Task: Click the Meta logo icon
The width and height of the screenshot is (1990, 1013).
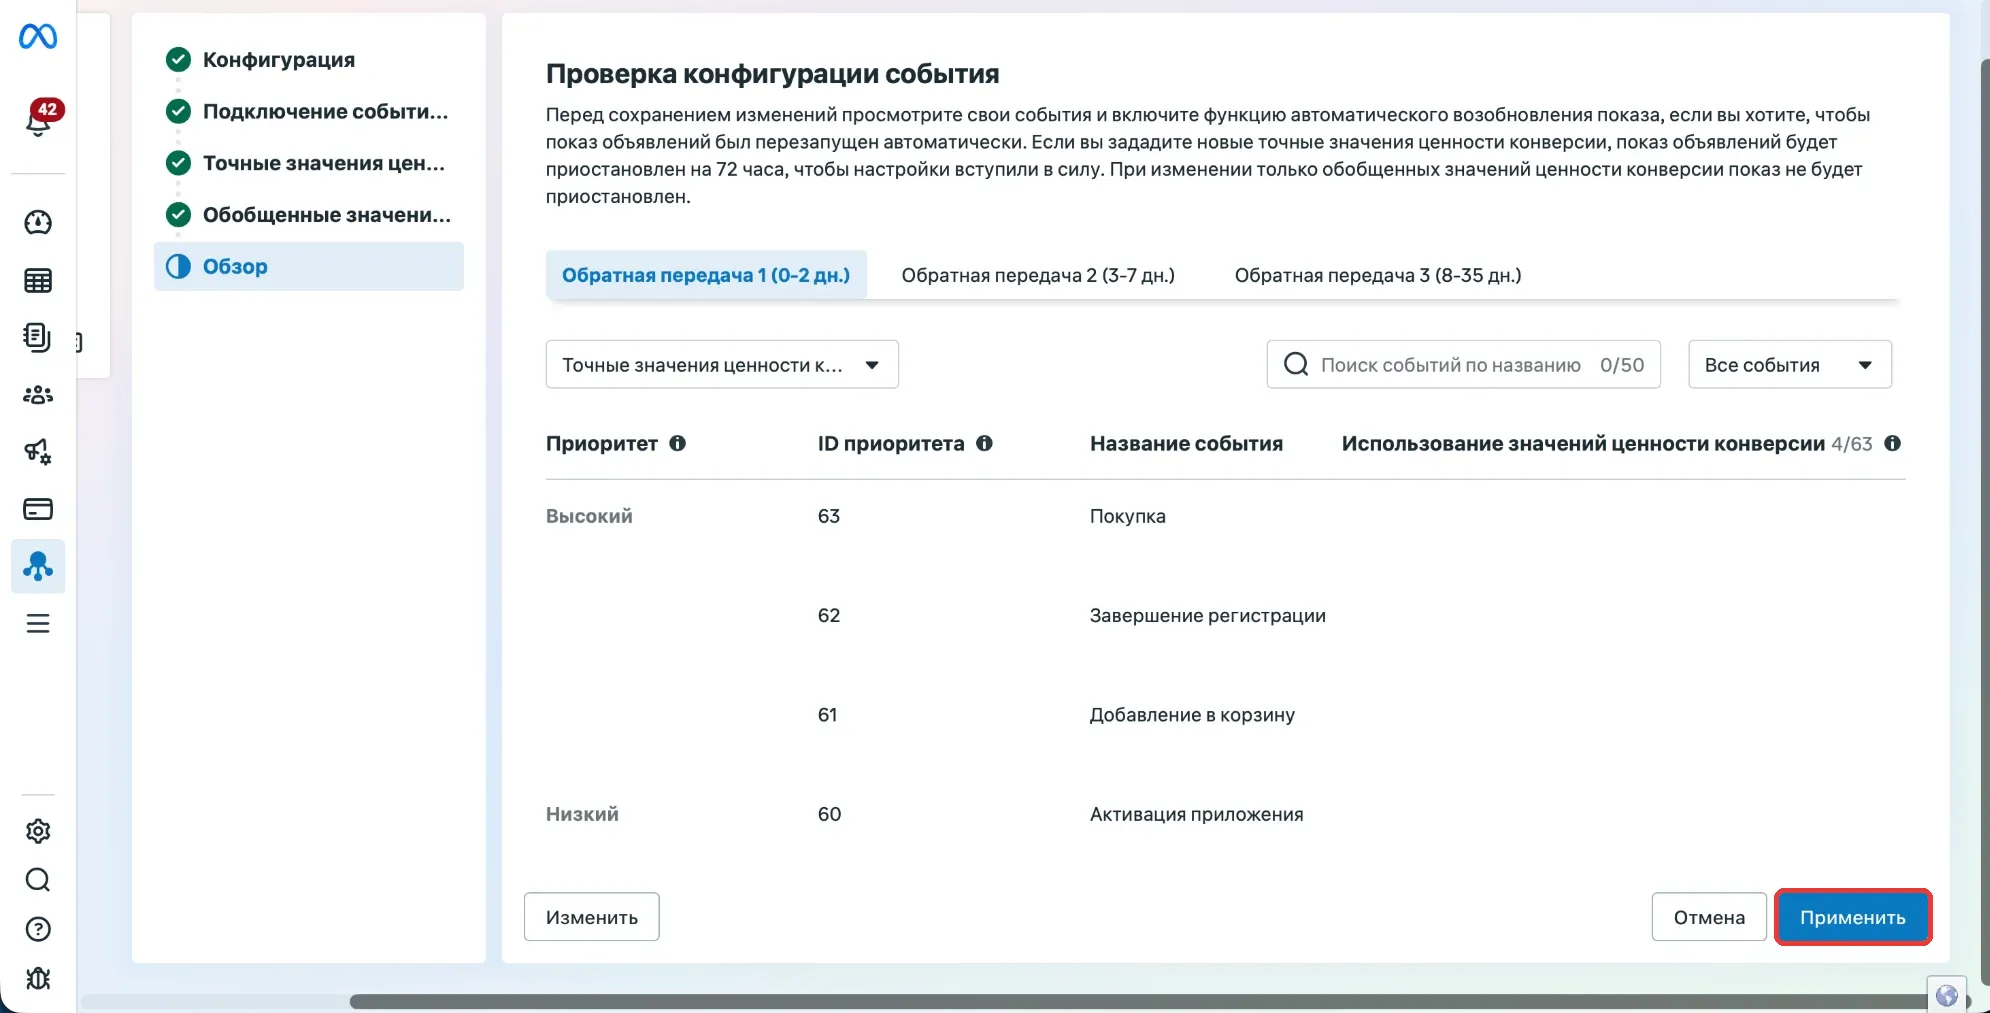Action: pos(38,37)
